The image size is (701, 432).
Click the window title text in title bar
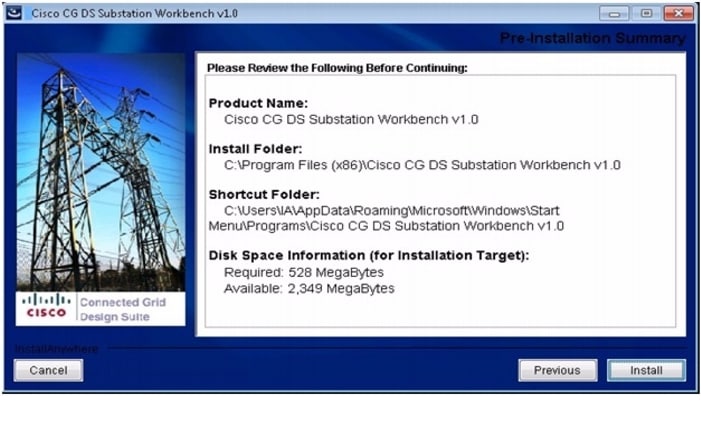tap(135, 13)
